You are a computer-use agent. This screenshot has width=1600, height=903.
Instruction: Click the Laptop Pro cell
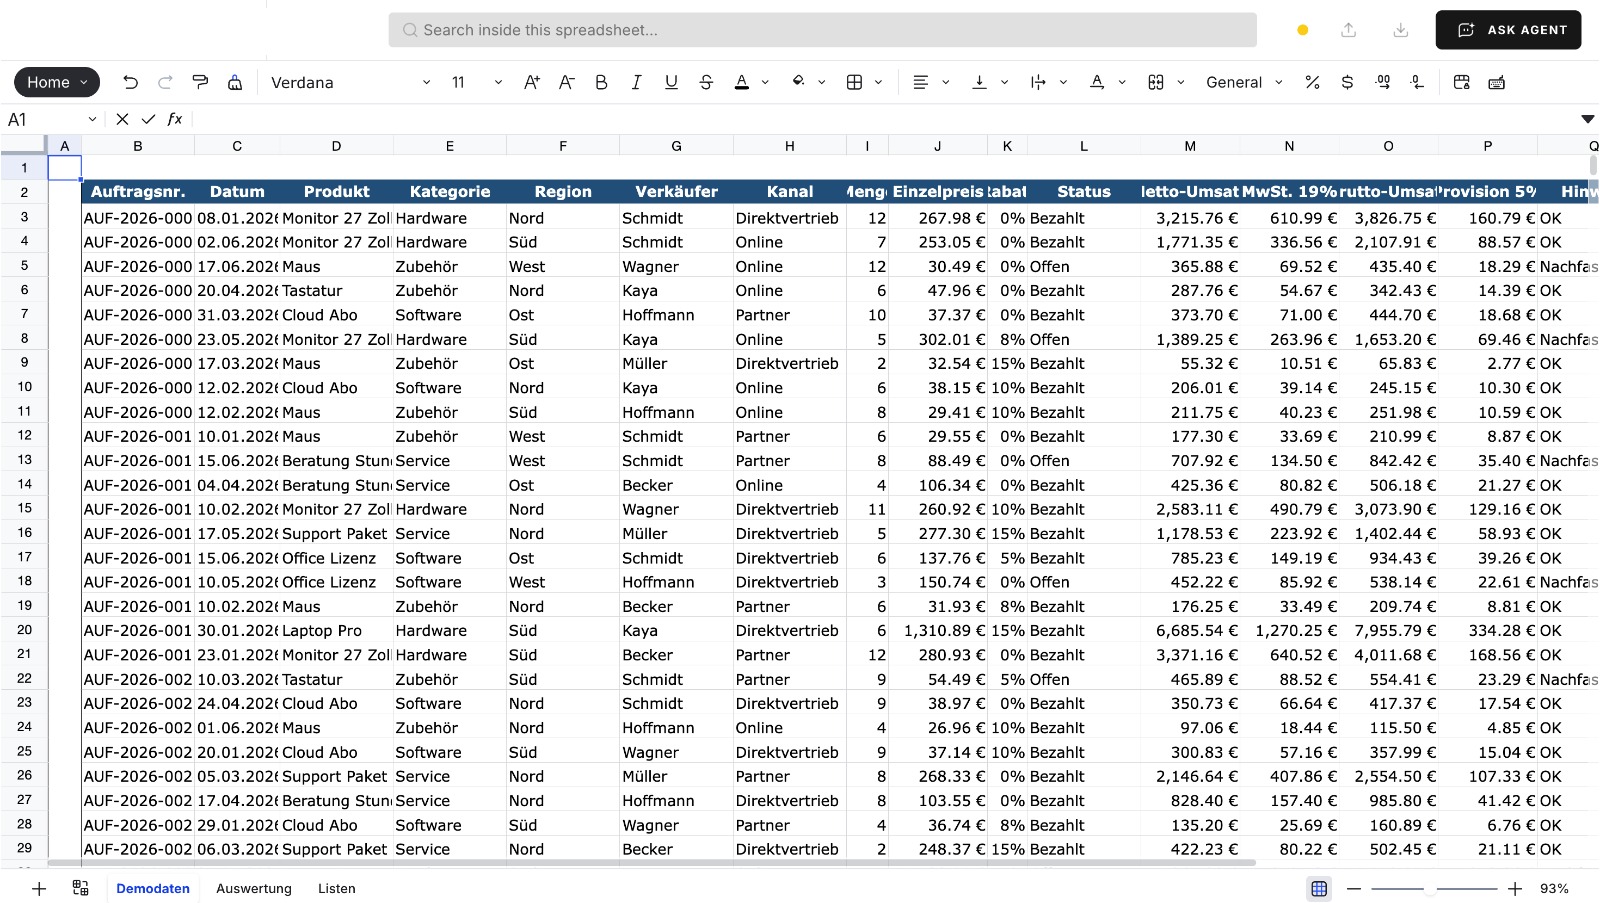[x=336, y=631]
